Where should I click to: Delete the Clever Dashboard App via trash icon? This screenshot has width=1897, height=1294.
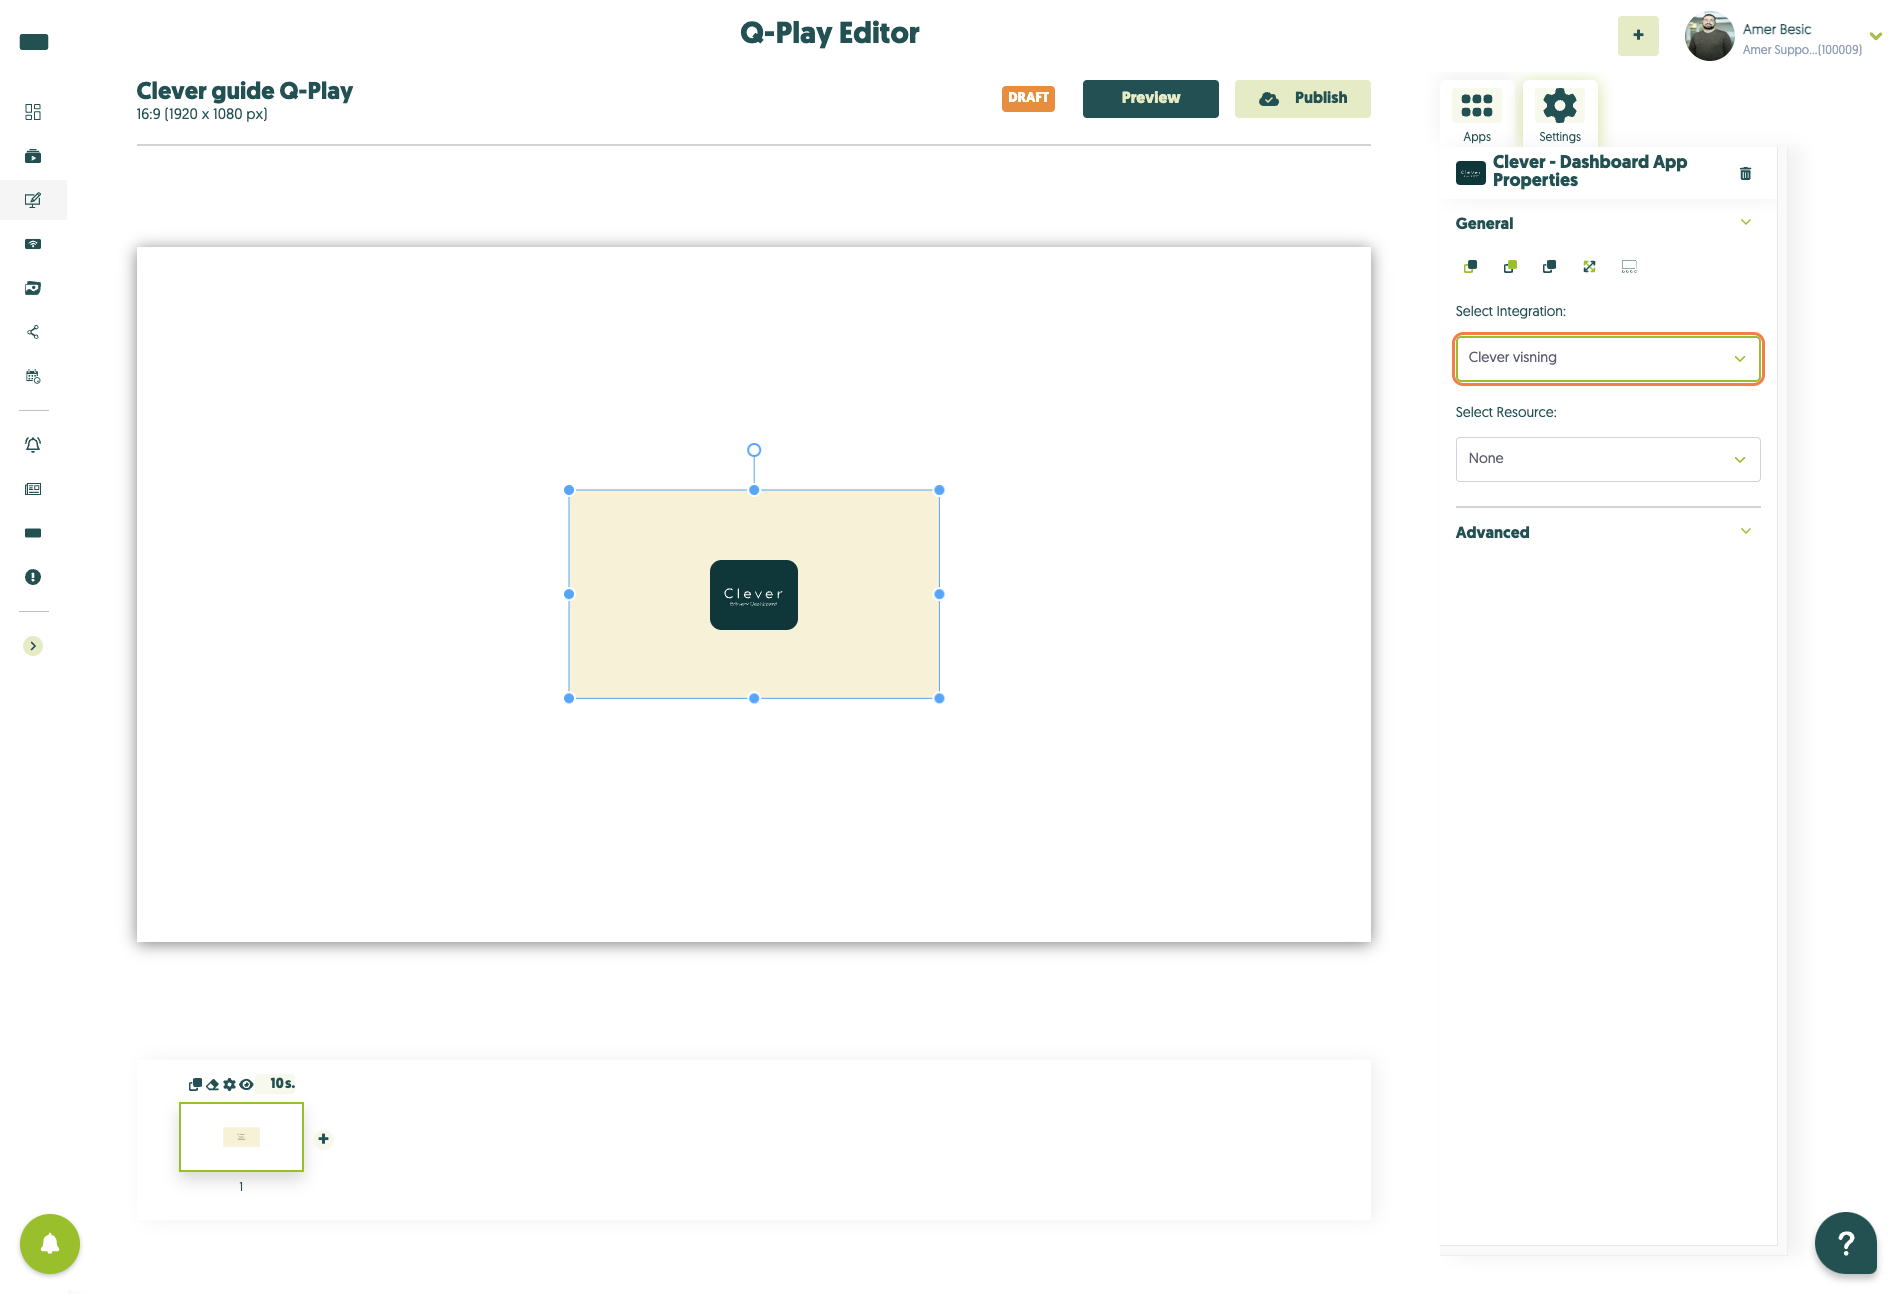[x=1745, y=173]
